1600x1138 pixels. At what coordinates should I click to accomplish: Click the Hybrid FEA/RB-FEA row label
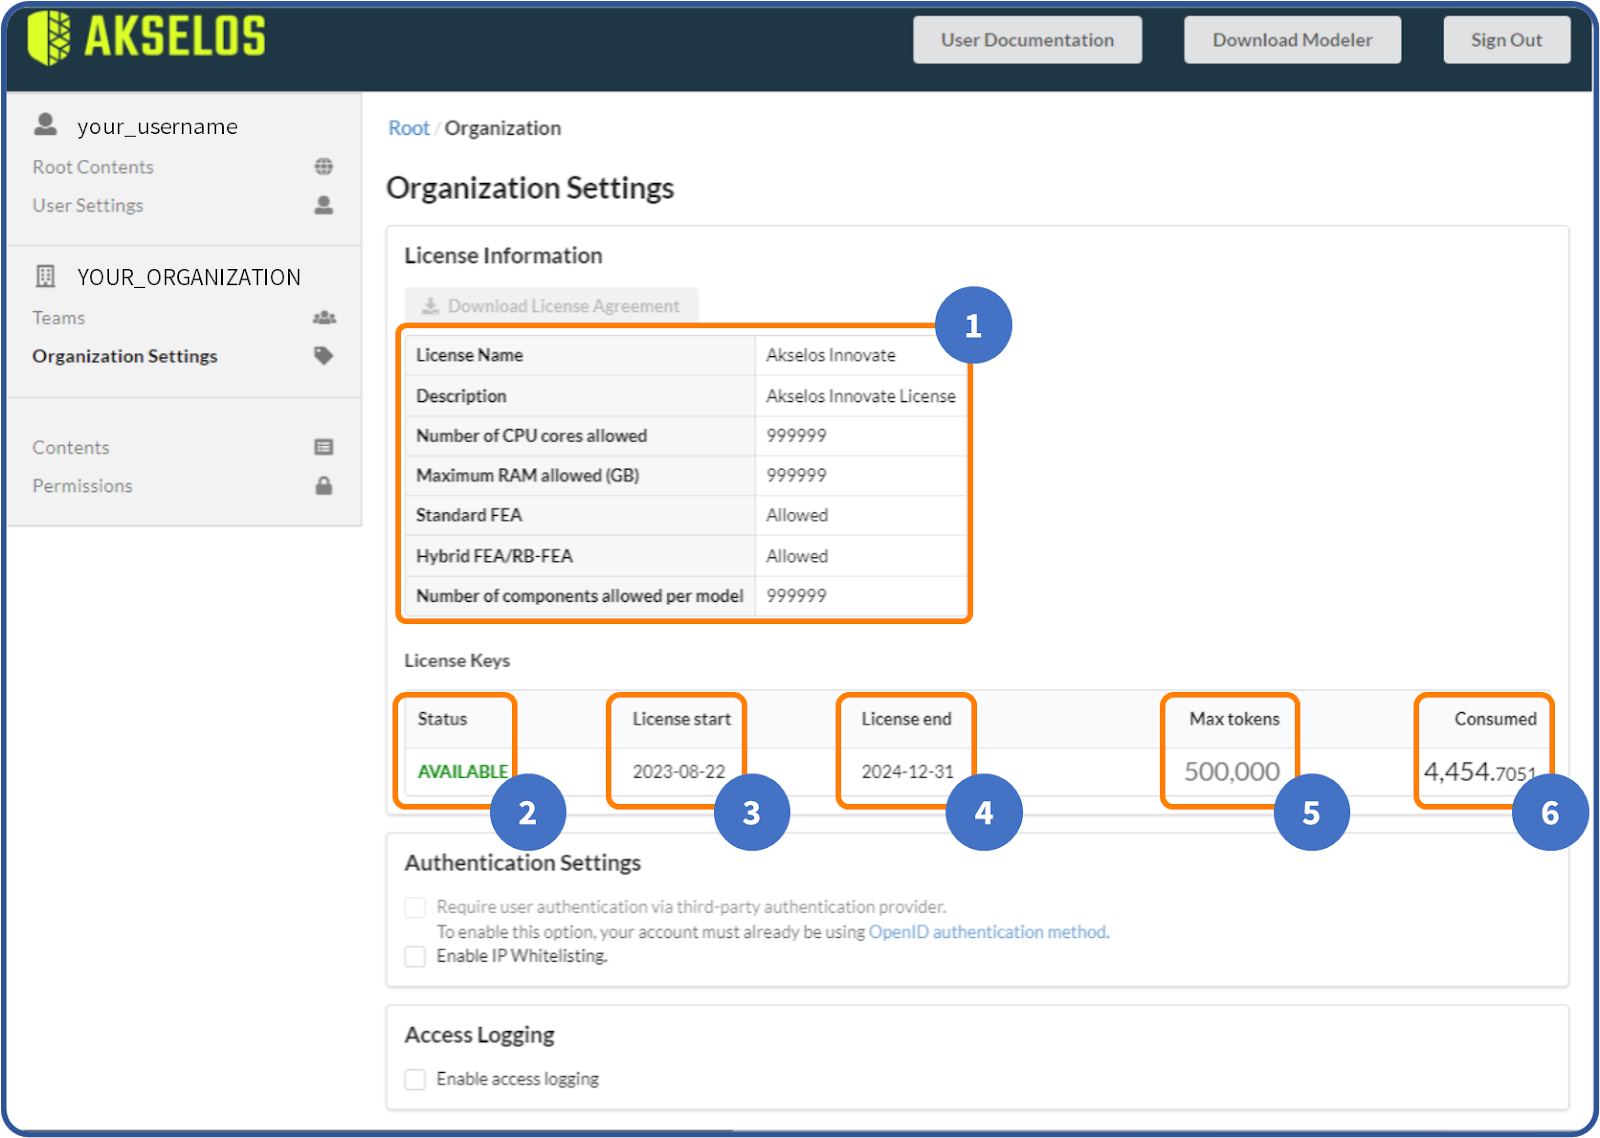[x=495, y=556]
